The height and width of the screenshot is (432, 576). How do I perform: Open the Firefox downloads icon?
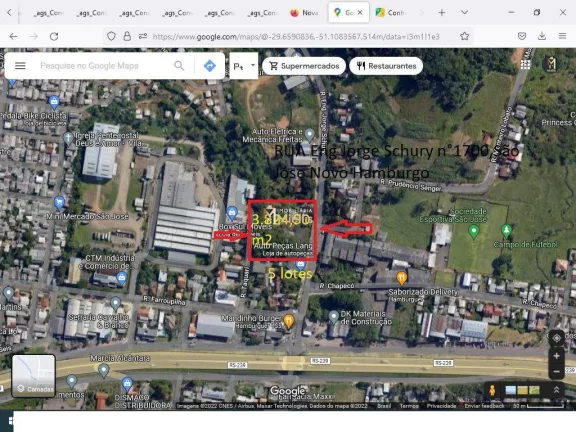(542, 36)
